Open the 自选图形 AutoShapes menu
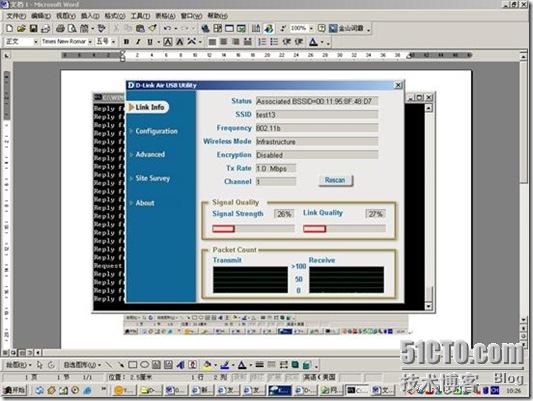The image size is (533, 401). point(82,365)
